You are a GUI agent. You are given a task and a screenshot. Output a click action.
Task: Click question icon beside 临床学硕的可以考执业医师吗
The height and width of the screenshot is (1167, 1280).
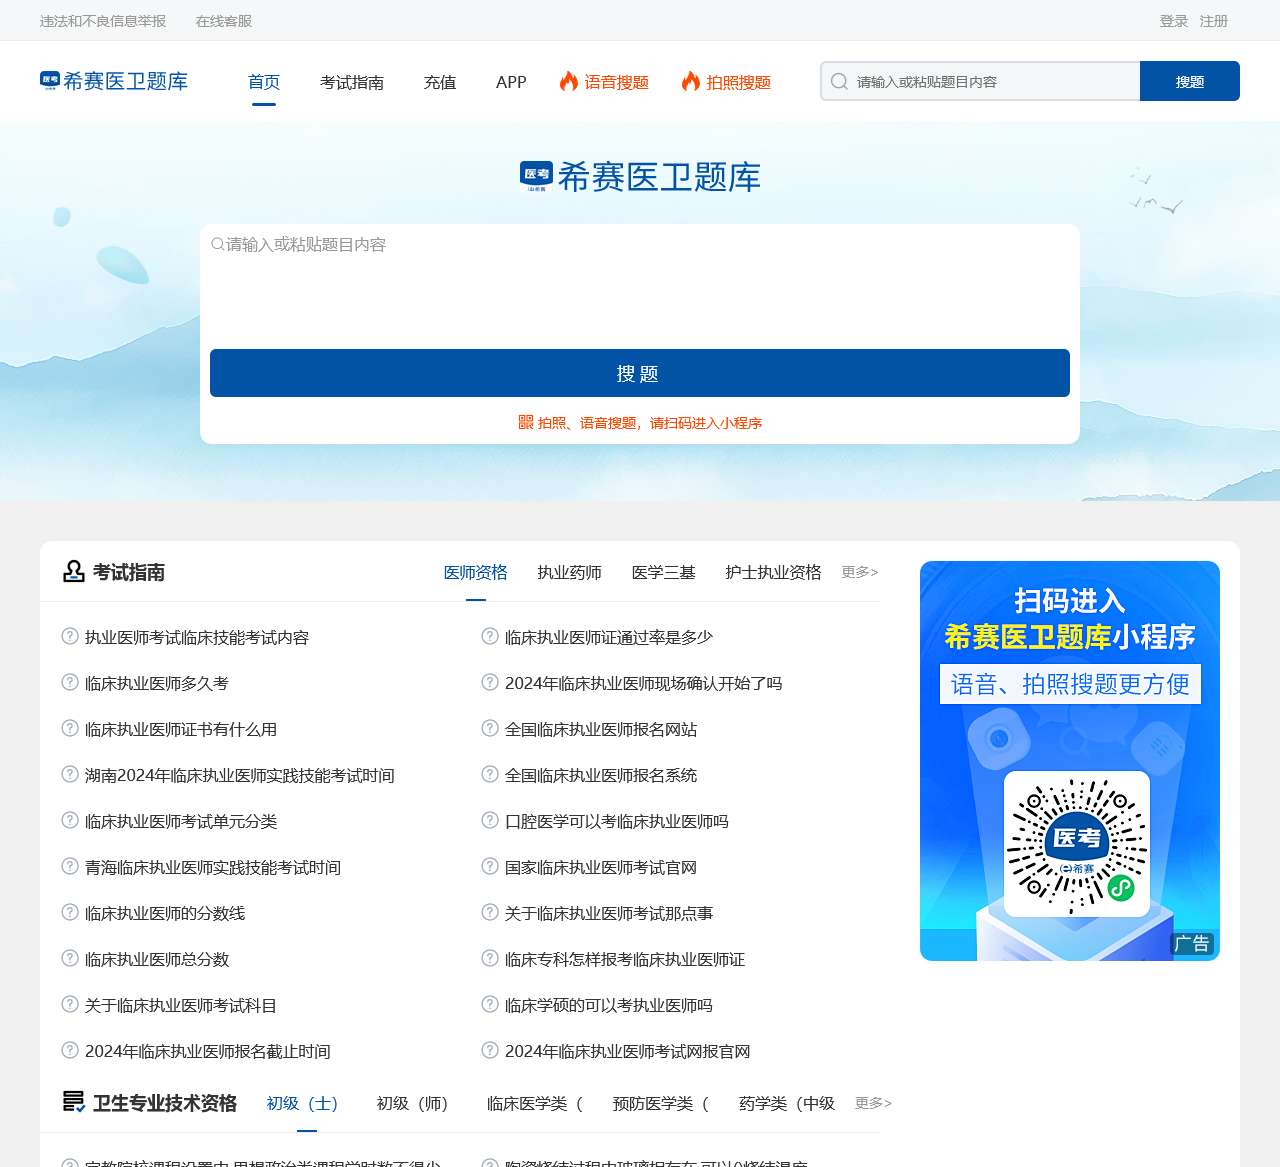click(x=490, y=1004)
